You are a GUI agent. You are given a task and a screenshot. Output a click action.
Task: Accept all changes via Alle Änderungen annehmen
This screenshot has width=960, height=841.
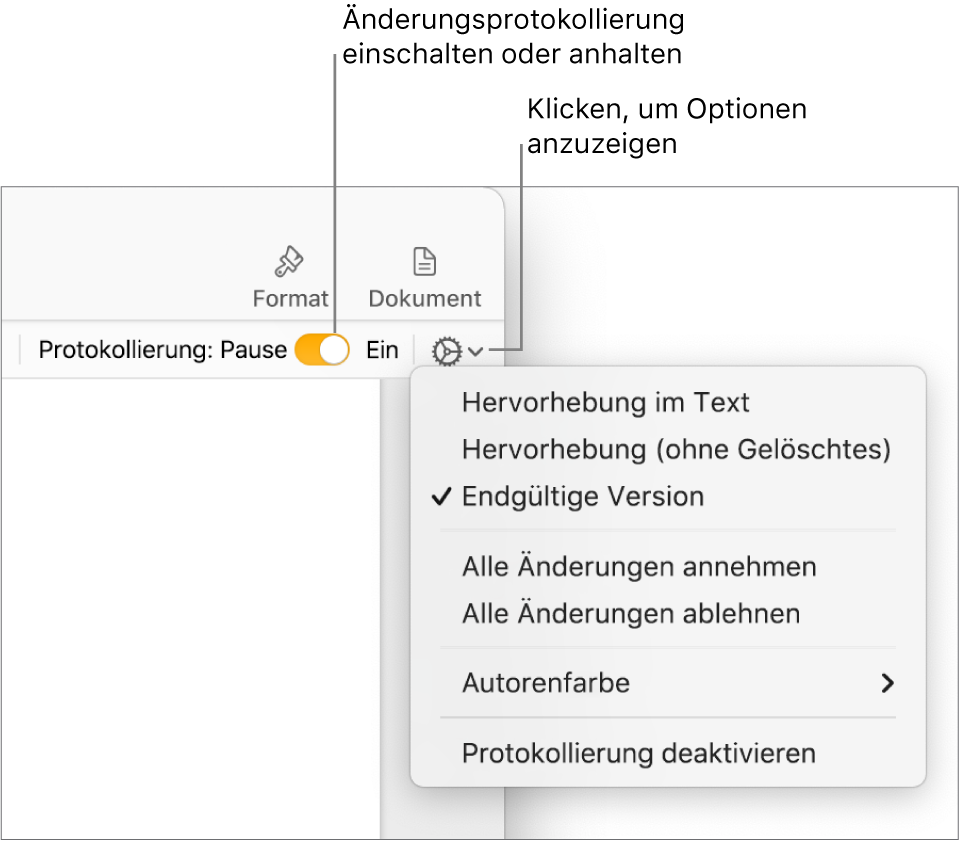coord(639,567)
